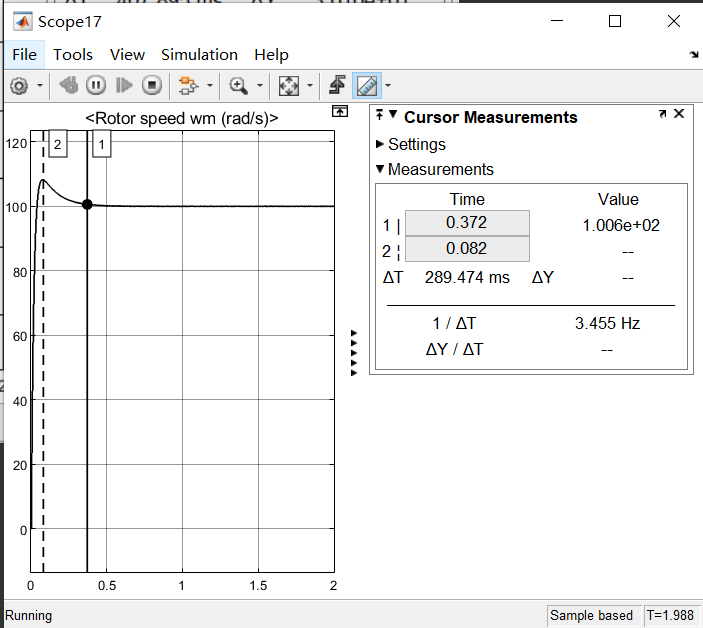
Task: Minimize the Scope17 window
Action: 557,21
